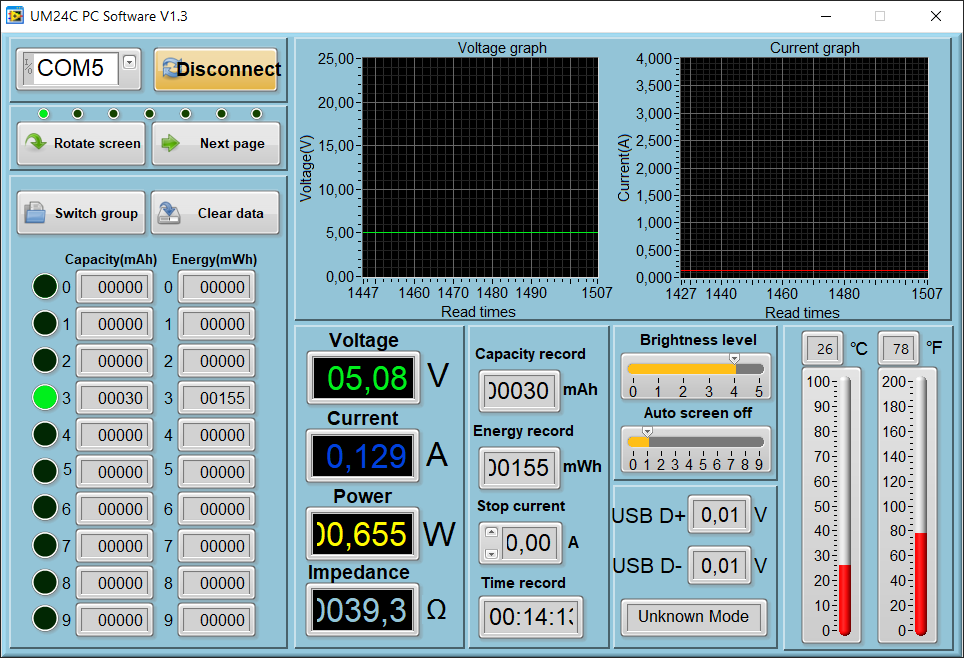Increase the Stop current value with up arrow

pos(491,533)
